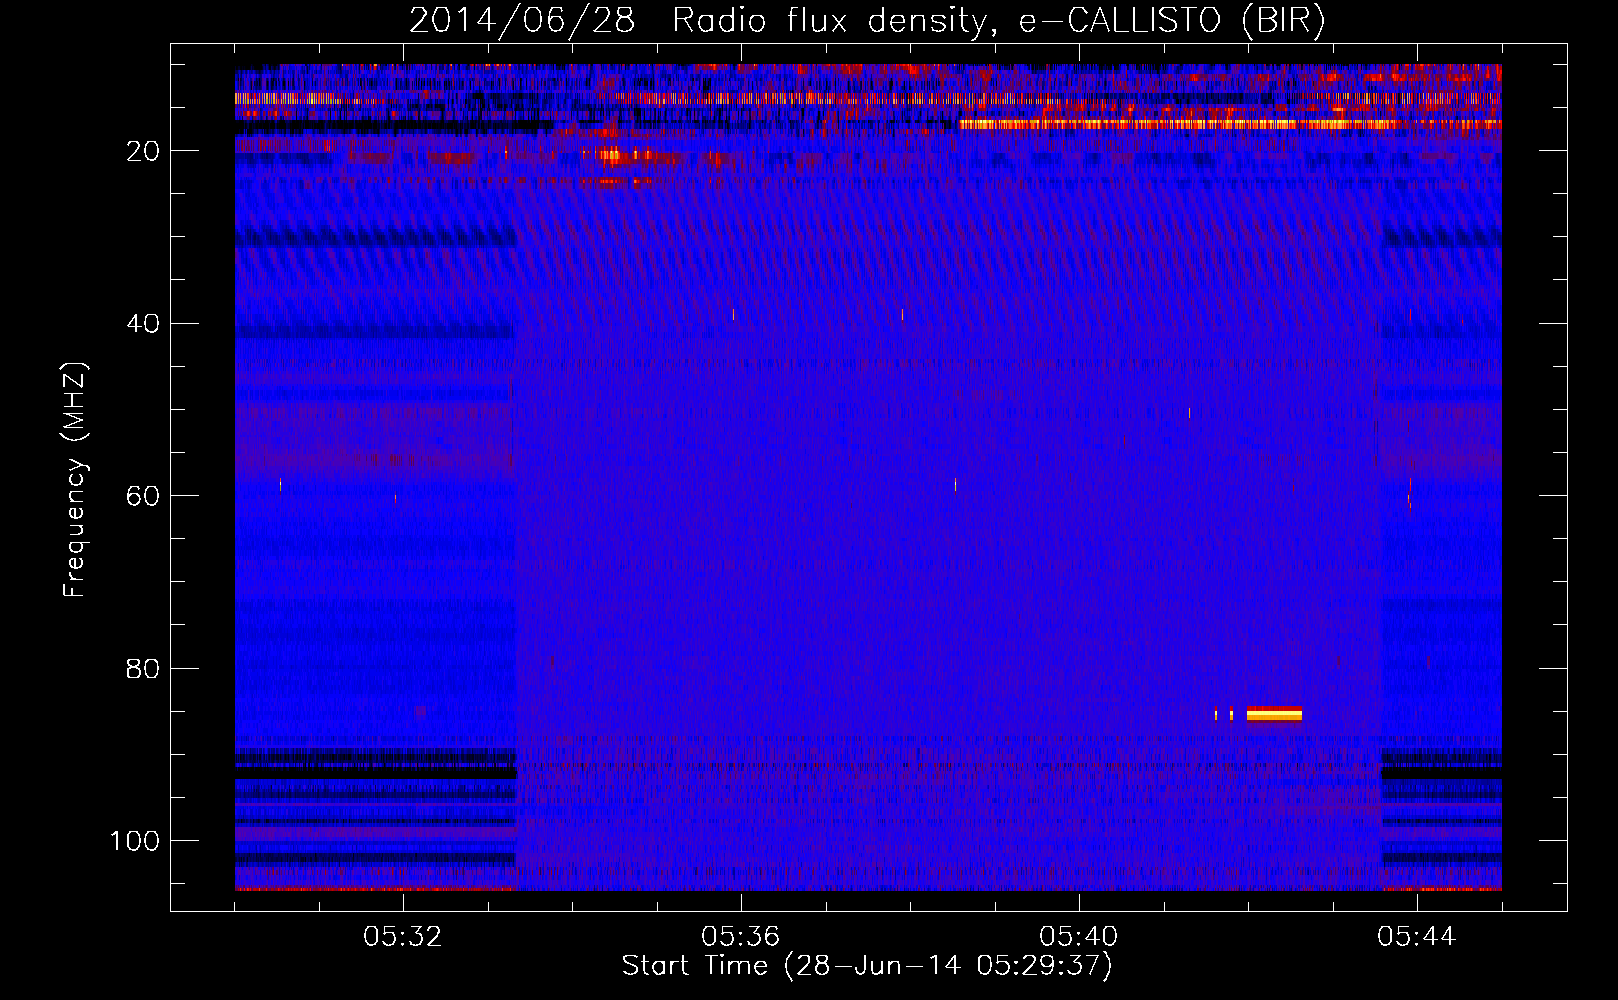Select the 60 MHz frequency tick label

(144, 496)
